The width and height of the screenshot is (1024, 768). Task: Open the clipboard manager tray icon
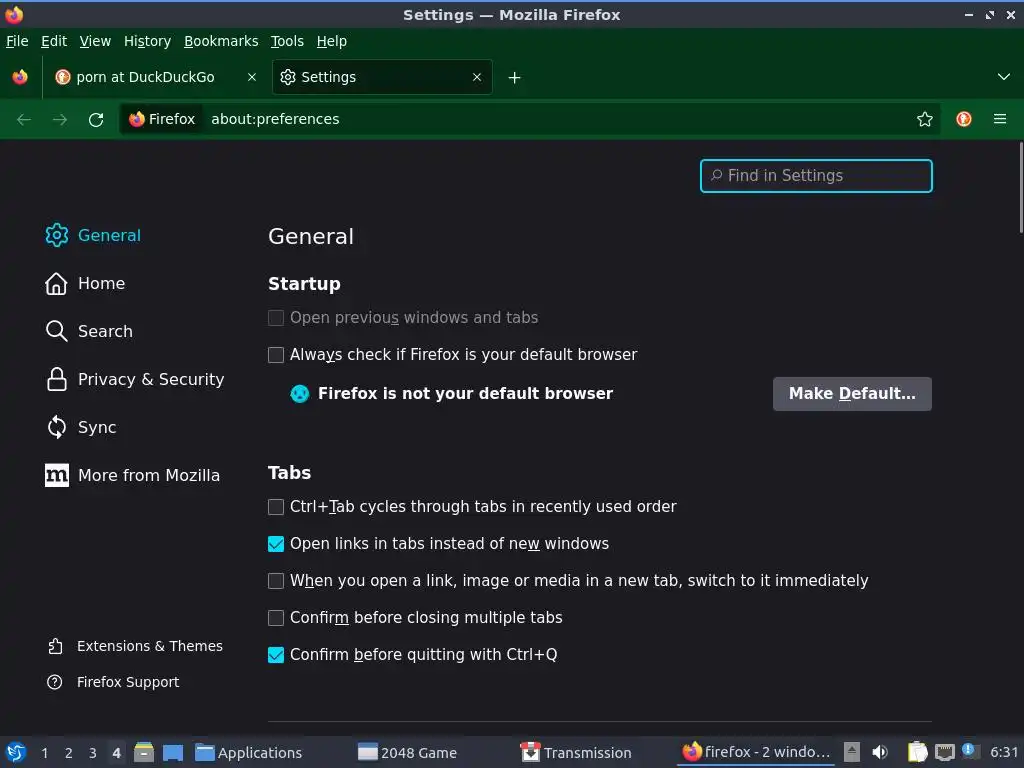[x=918, y=752]
